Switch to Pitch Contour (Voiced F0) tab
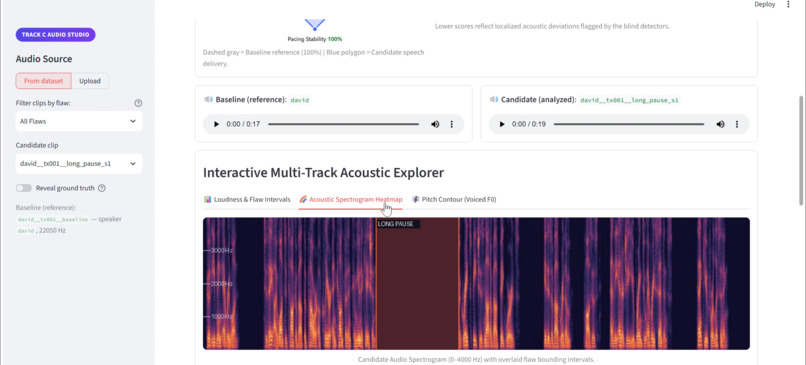 click(x=454, y=199)
